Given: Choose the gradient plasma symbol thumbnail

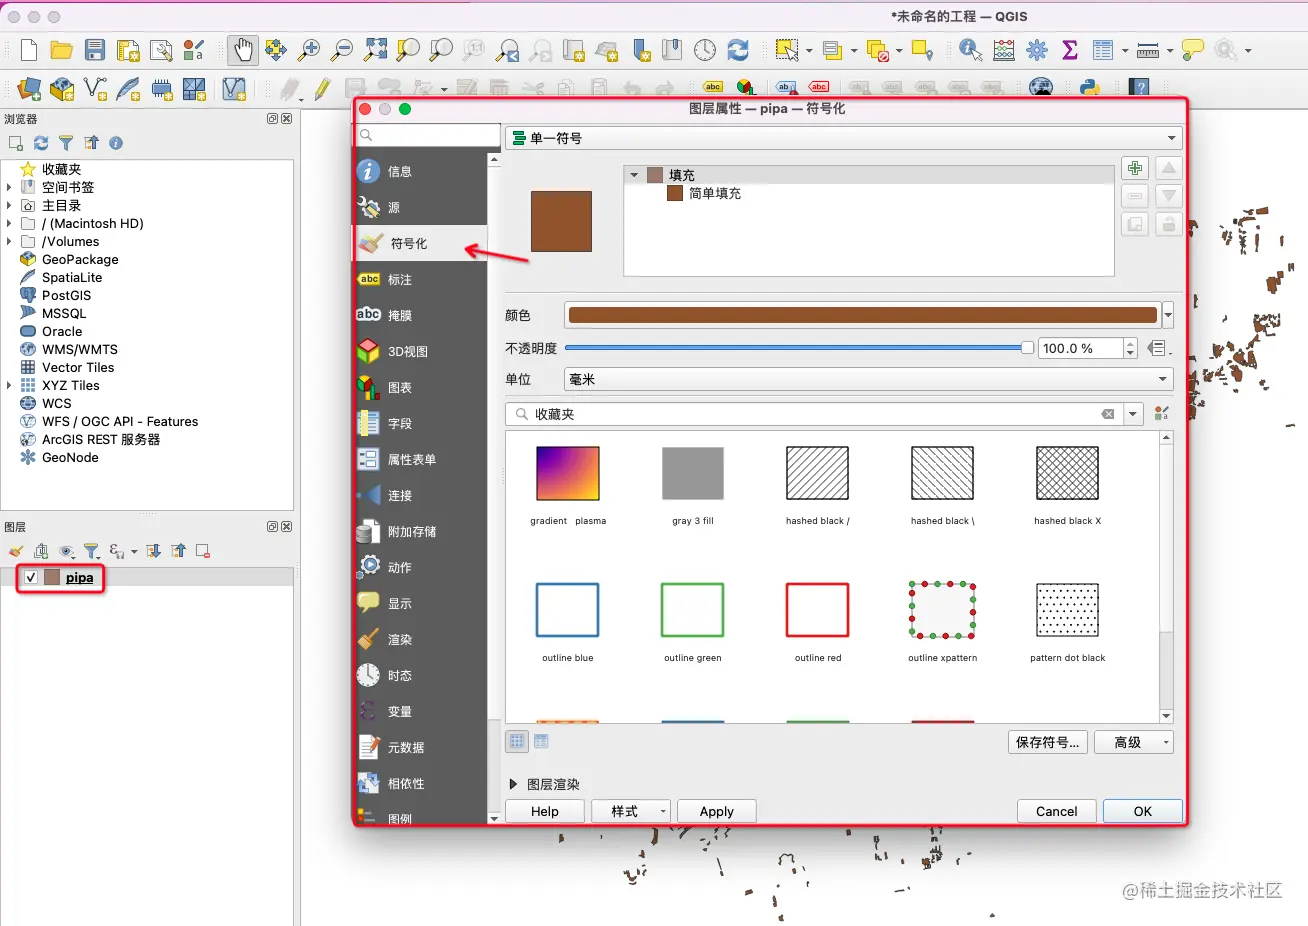Looking at the screenshot, I should (x=568, y=473).
